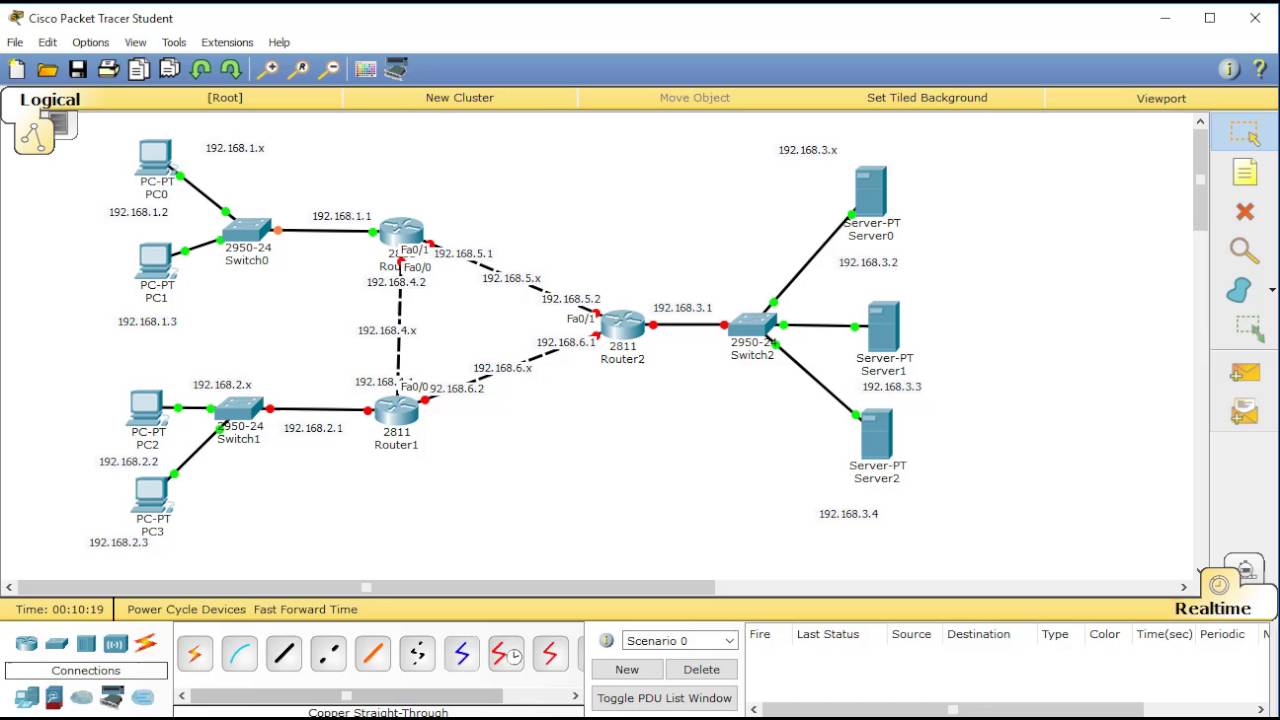Screen dimensions: 1280x720
Task: Click New Cluster in the top bar
Action: 460,98
